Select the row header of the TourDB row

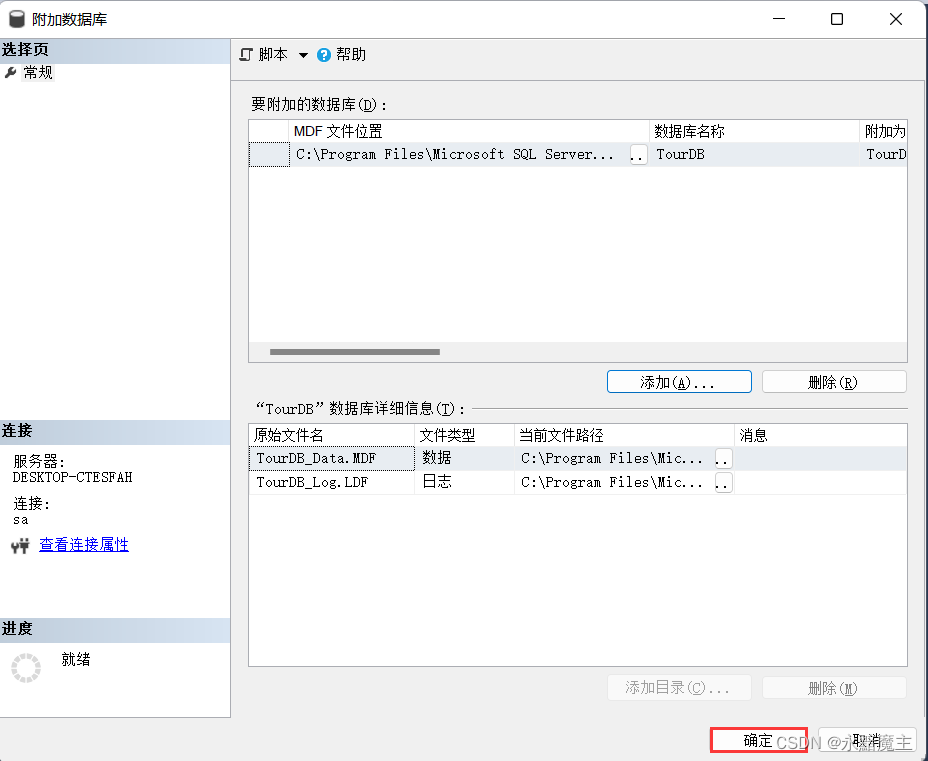pyautogui.click(x=269, y=154)
